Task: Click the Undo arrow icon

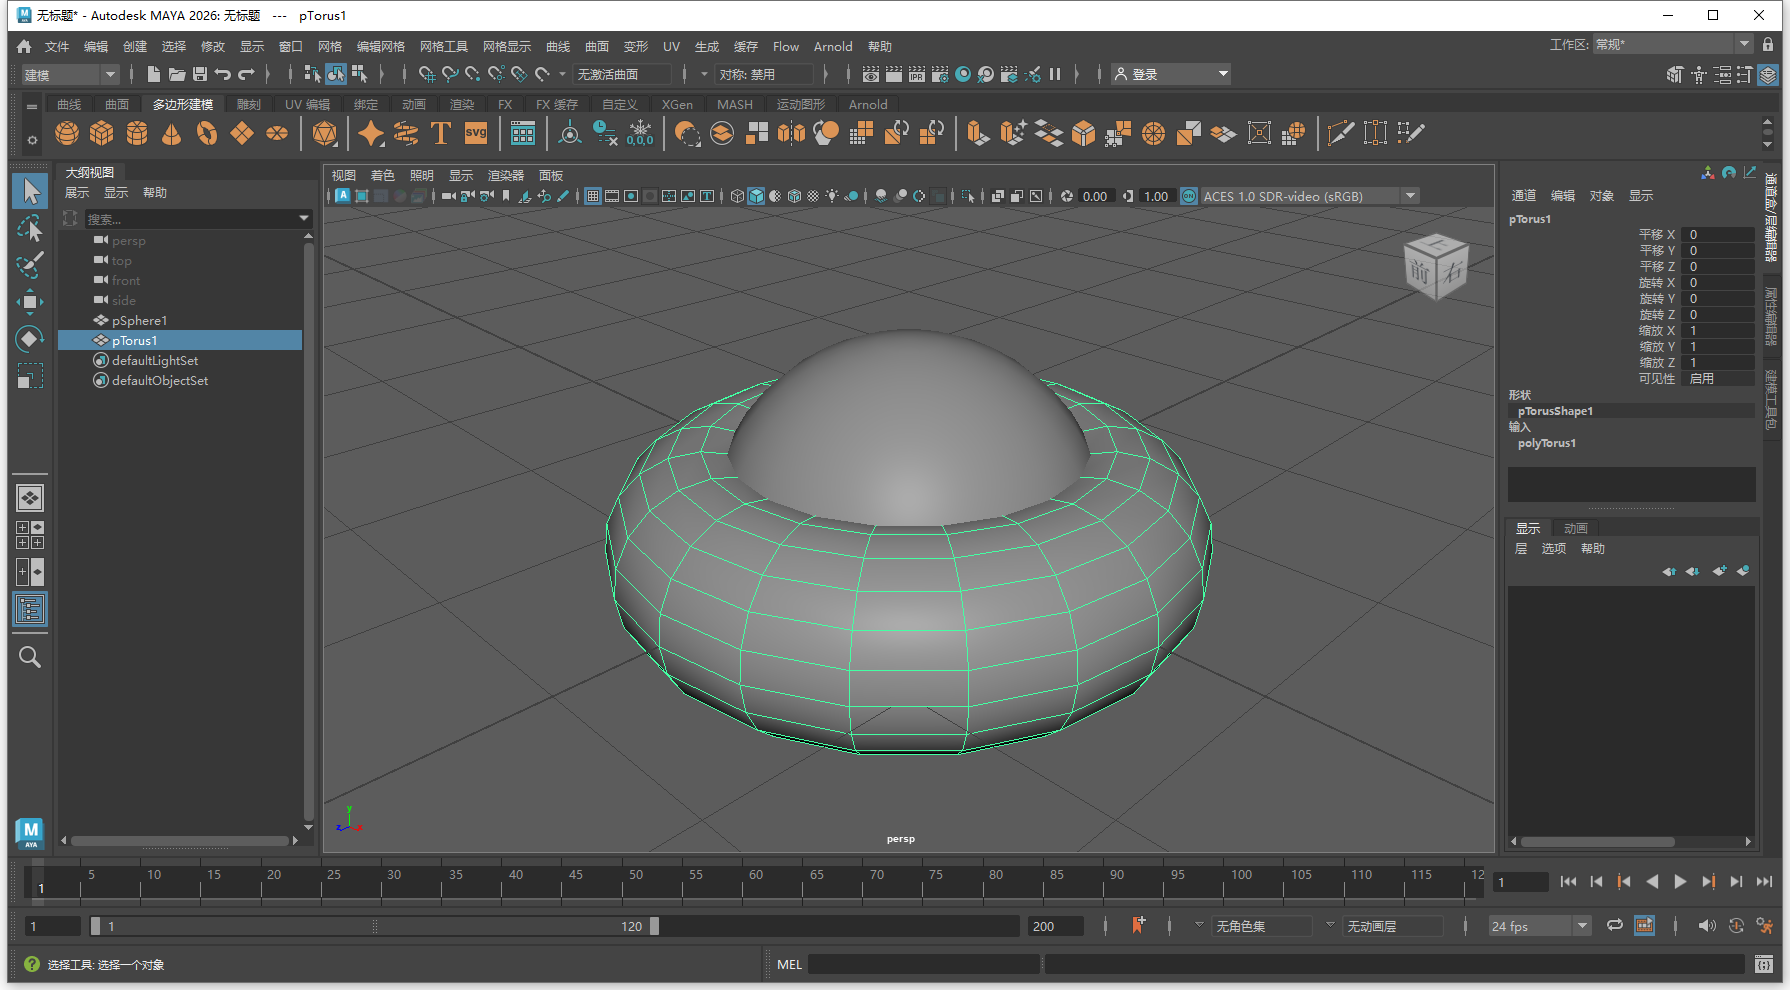Action: coord(222,74)
